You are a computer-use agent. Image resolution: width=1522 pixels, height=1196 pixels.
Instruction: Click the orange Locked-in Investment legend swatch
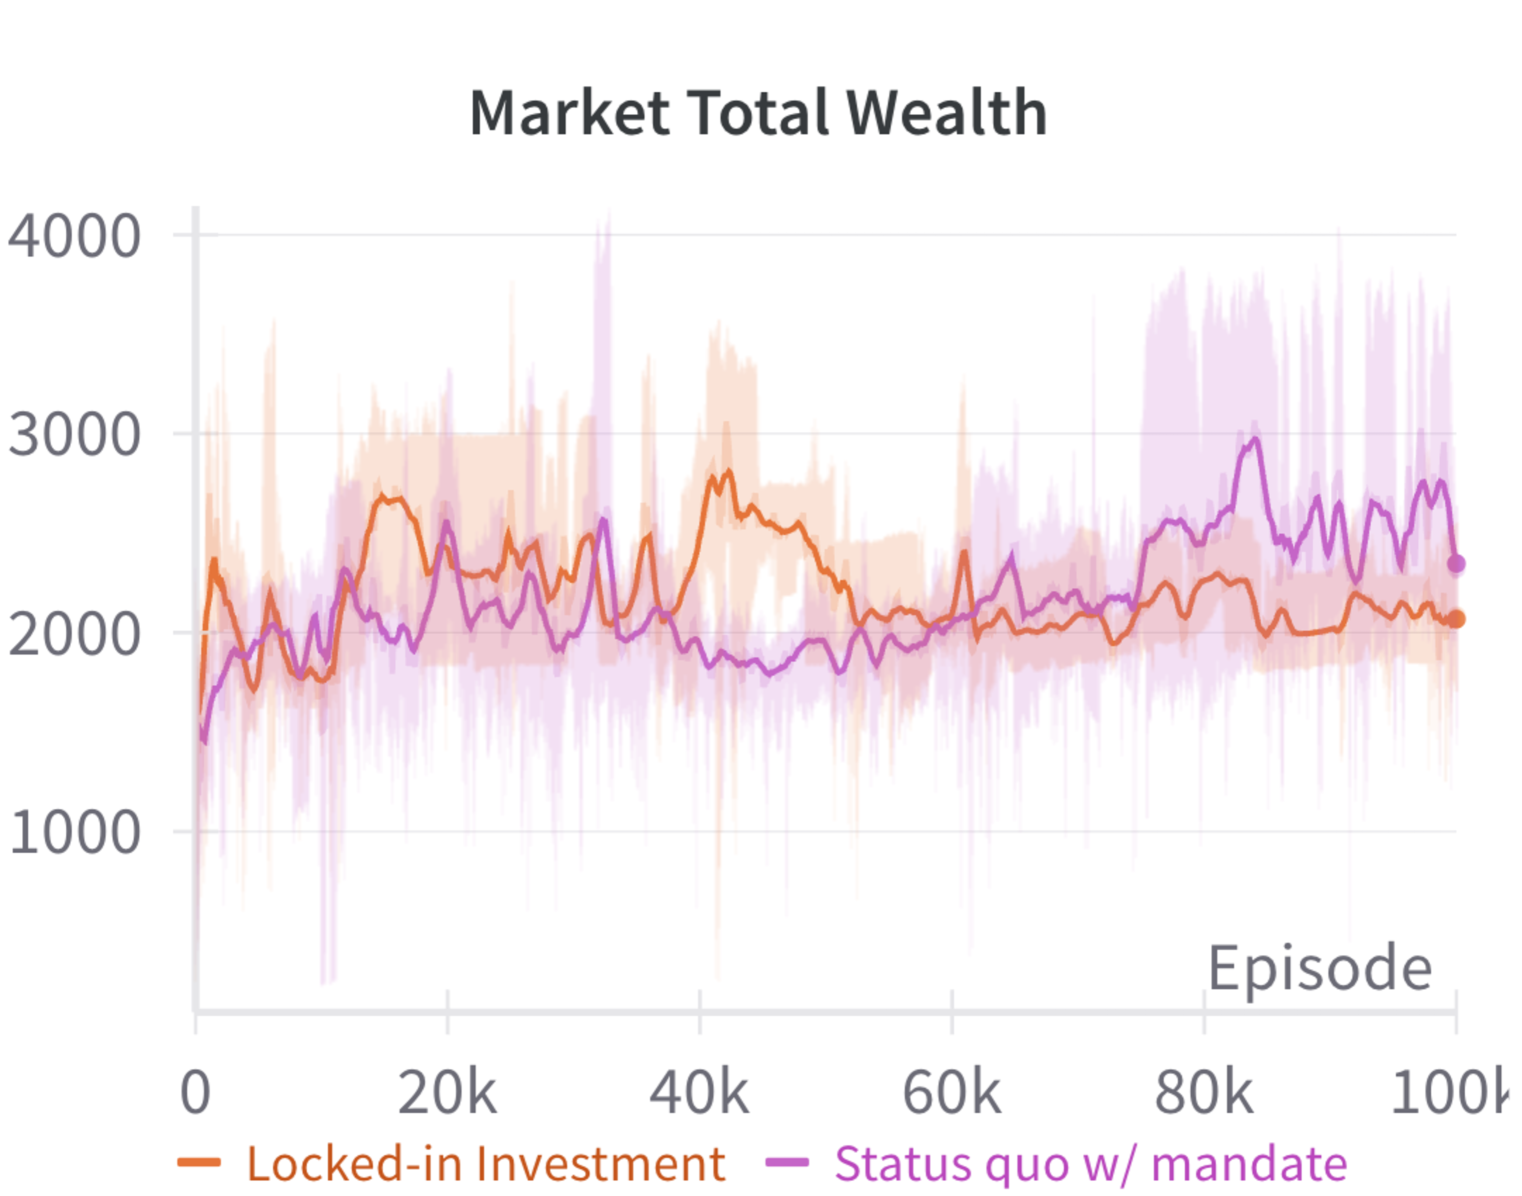199,1163
